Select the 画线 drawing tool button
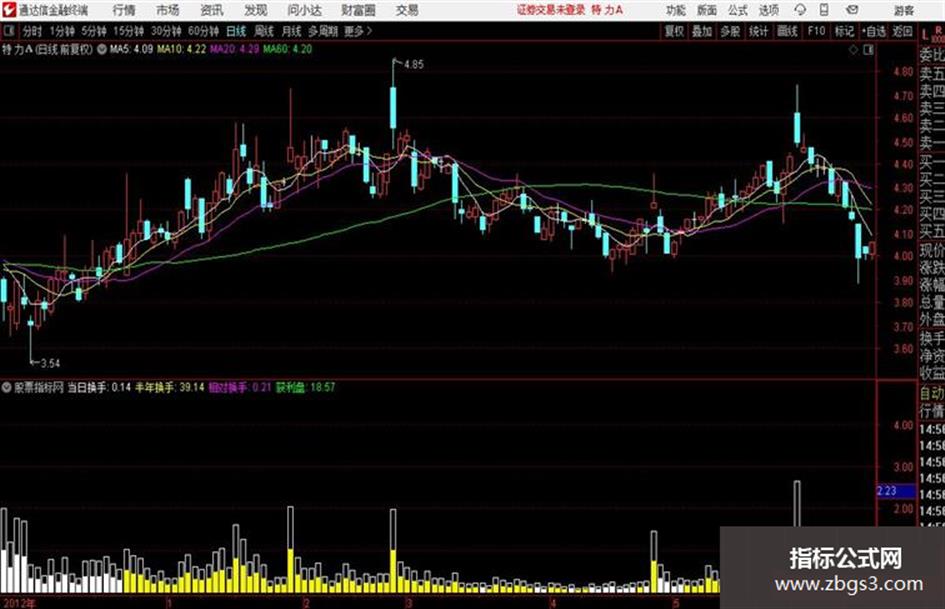The width and height of the screenshot is (945, 609). 787,31
